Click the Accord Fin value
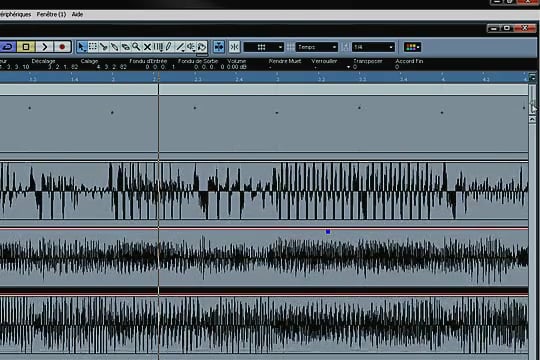540x360 pixels. [x=397, y=67]
